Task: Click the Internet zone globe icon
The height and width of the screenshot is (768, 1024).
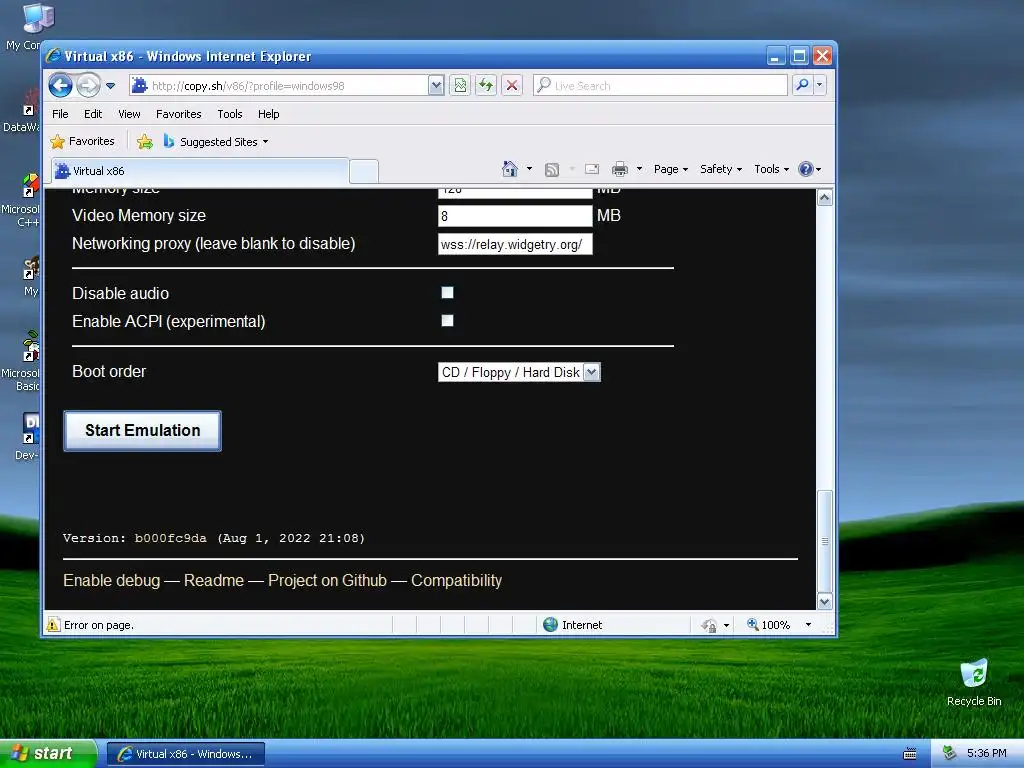Action: [x=551, y=625]
